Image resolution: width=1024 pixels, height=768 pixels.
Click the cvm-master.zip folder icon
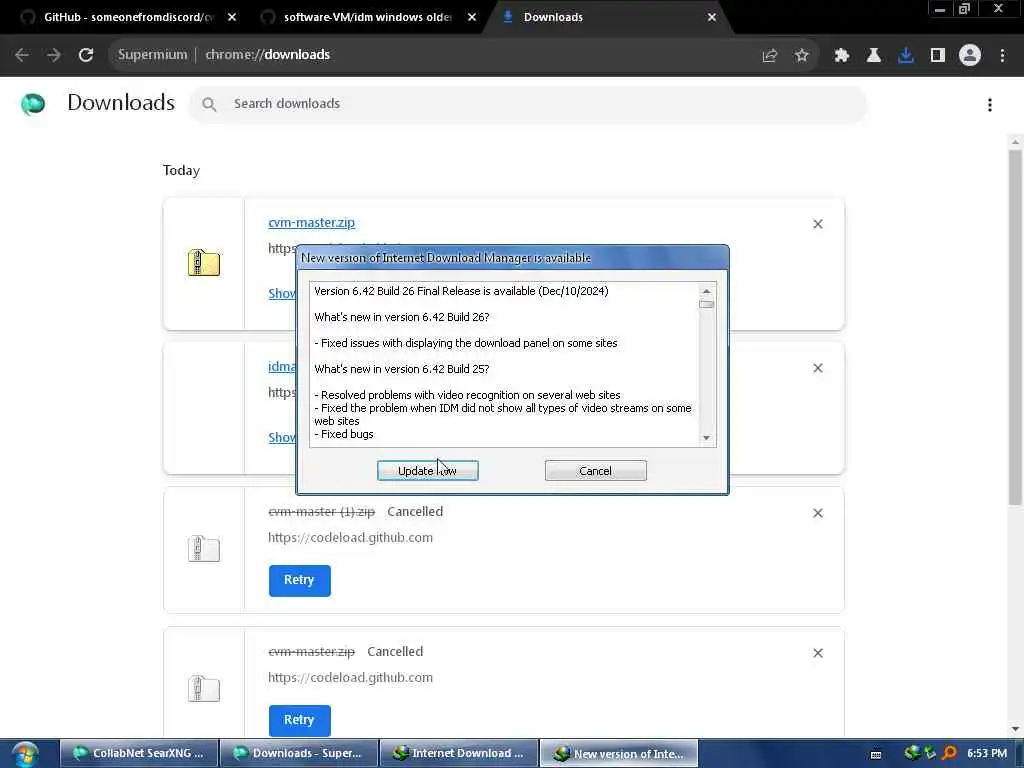tap(204, 263)
